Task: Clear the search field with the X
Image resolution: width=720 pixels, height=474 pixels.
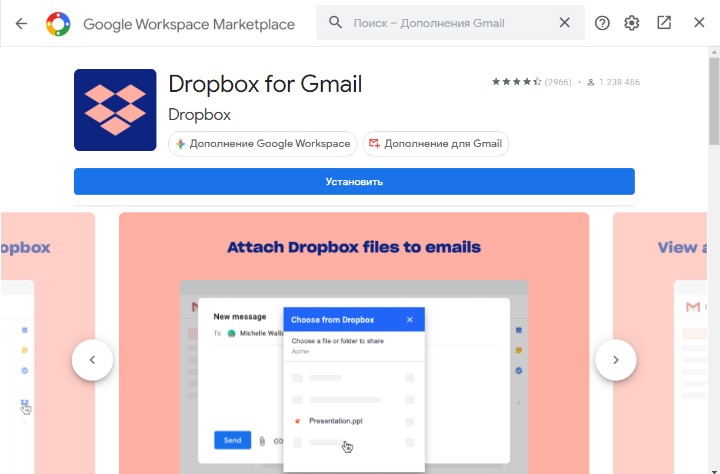Action: (x=564, y=23)
